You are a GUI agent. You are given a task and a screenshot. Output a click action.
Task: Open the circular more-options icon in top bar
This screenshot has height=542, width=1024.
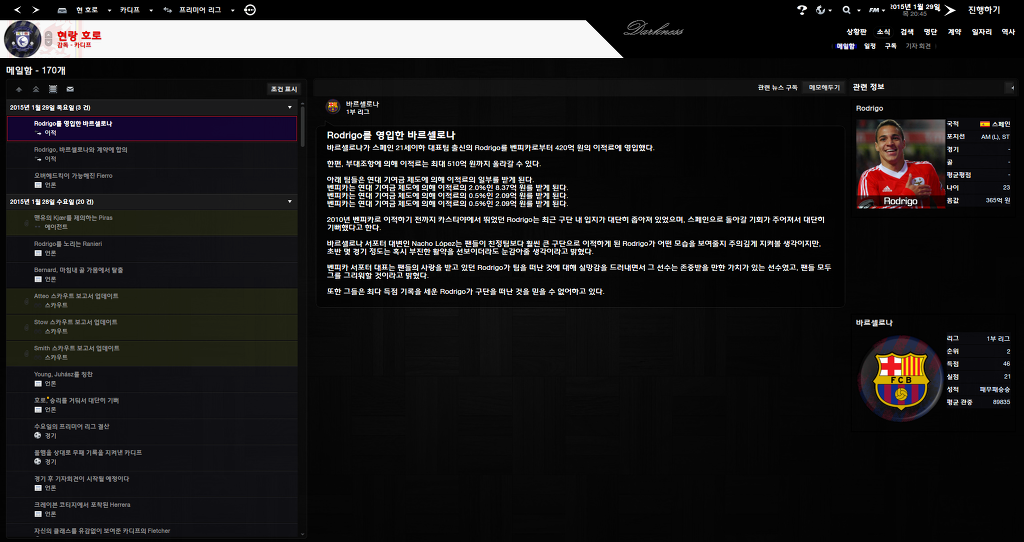[x=250, y=10]
